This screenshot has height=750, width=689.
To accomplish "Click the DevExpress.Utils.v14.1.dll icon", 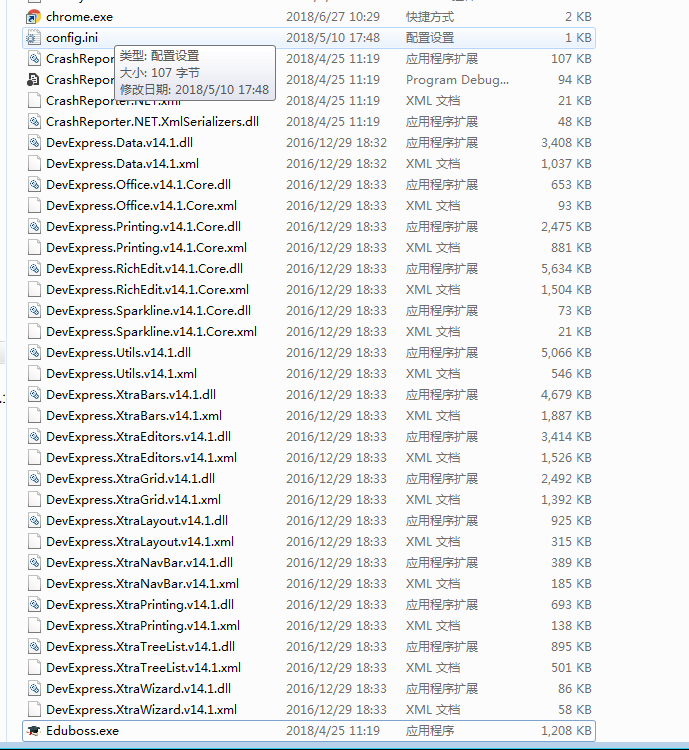I will pos(33,353).
